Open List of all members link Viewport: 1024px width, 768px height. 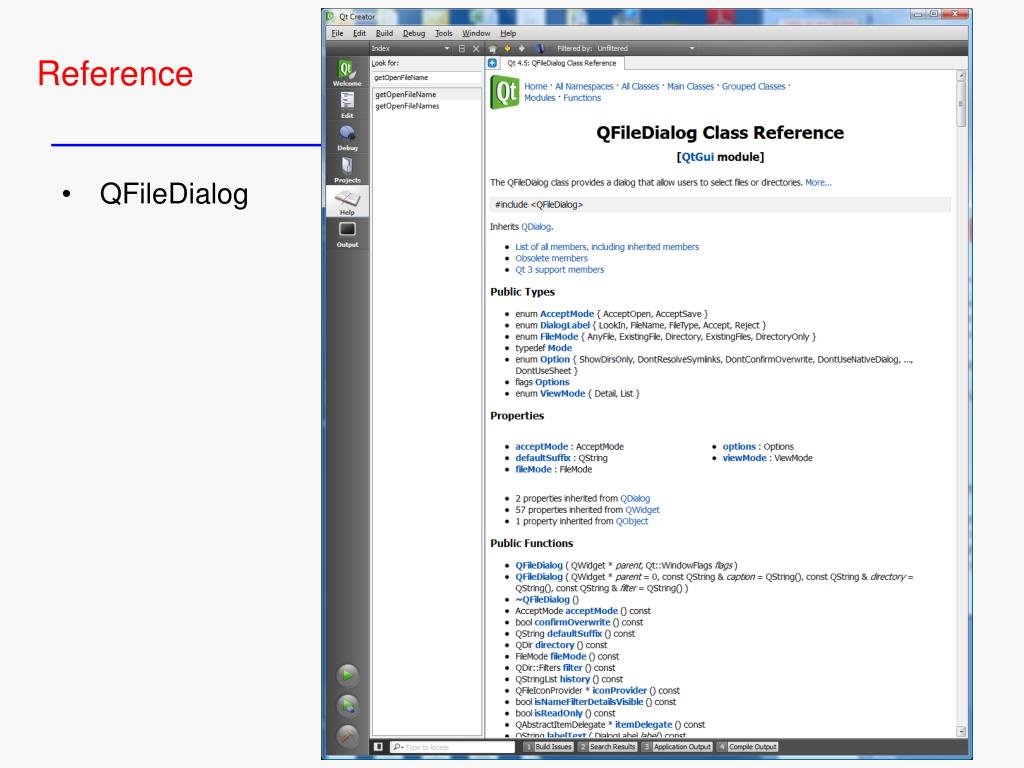point(607,247)
